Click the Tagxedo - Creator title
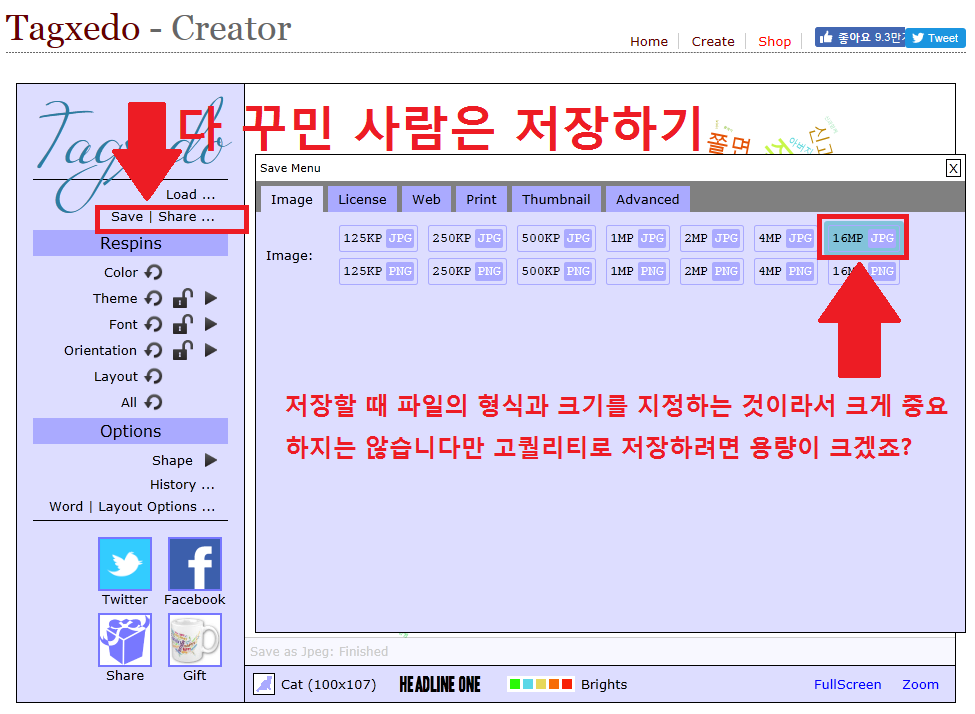975x714 pixels. tap(148, 28)
